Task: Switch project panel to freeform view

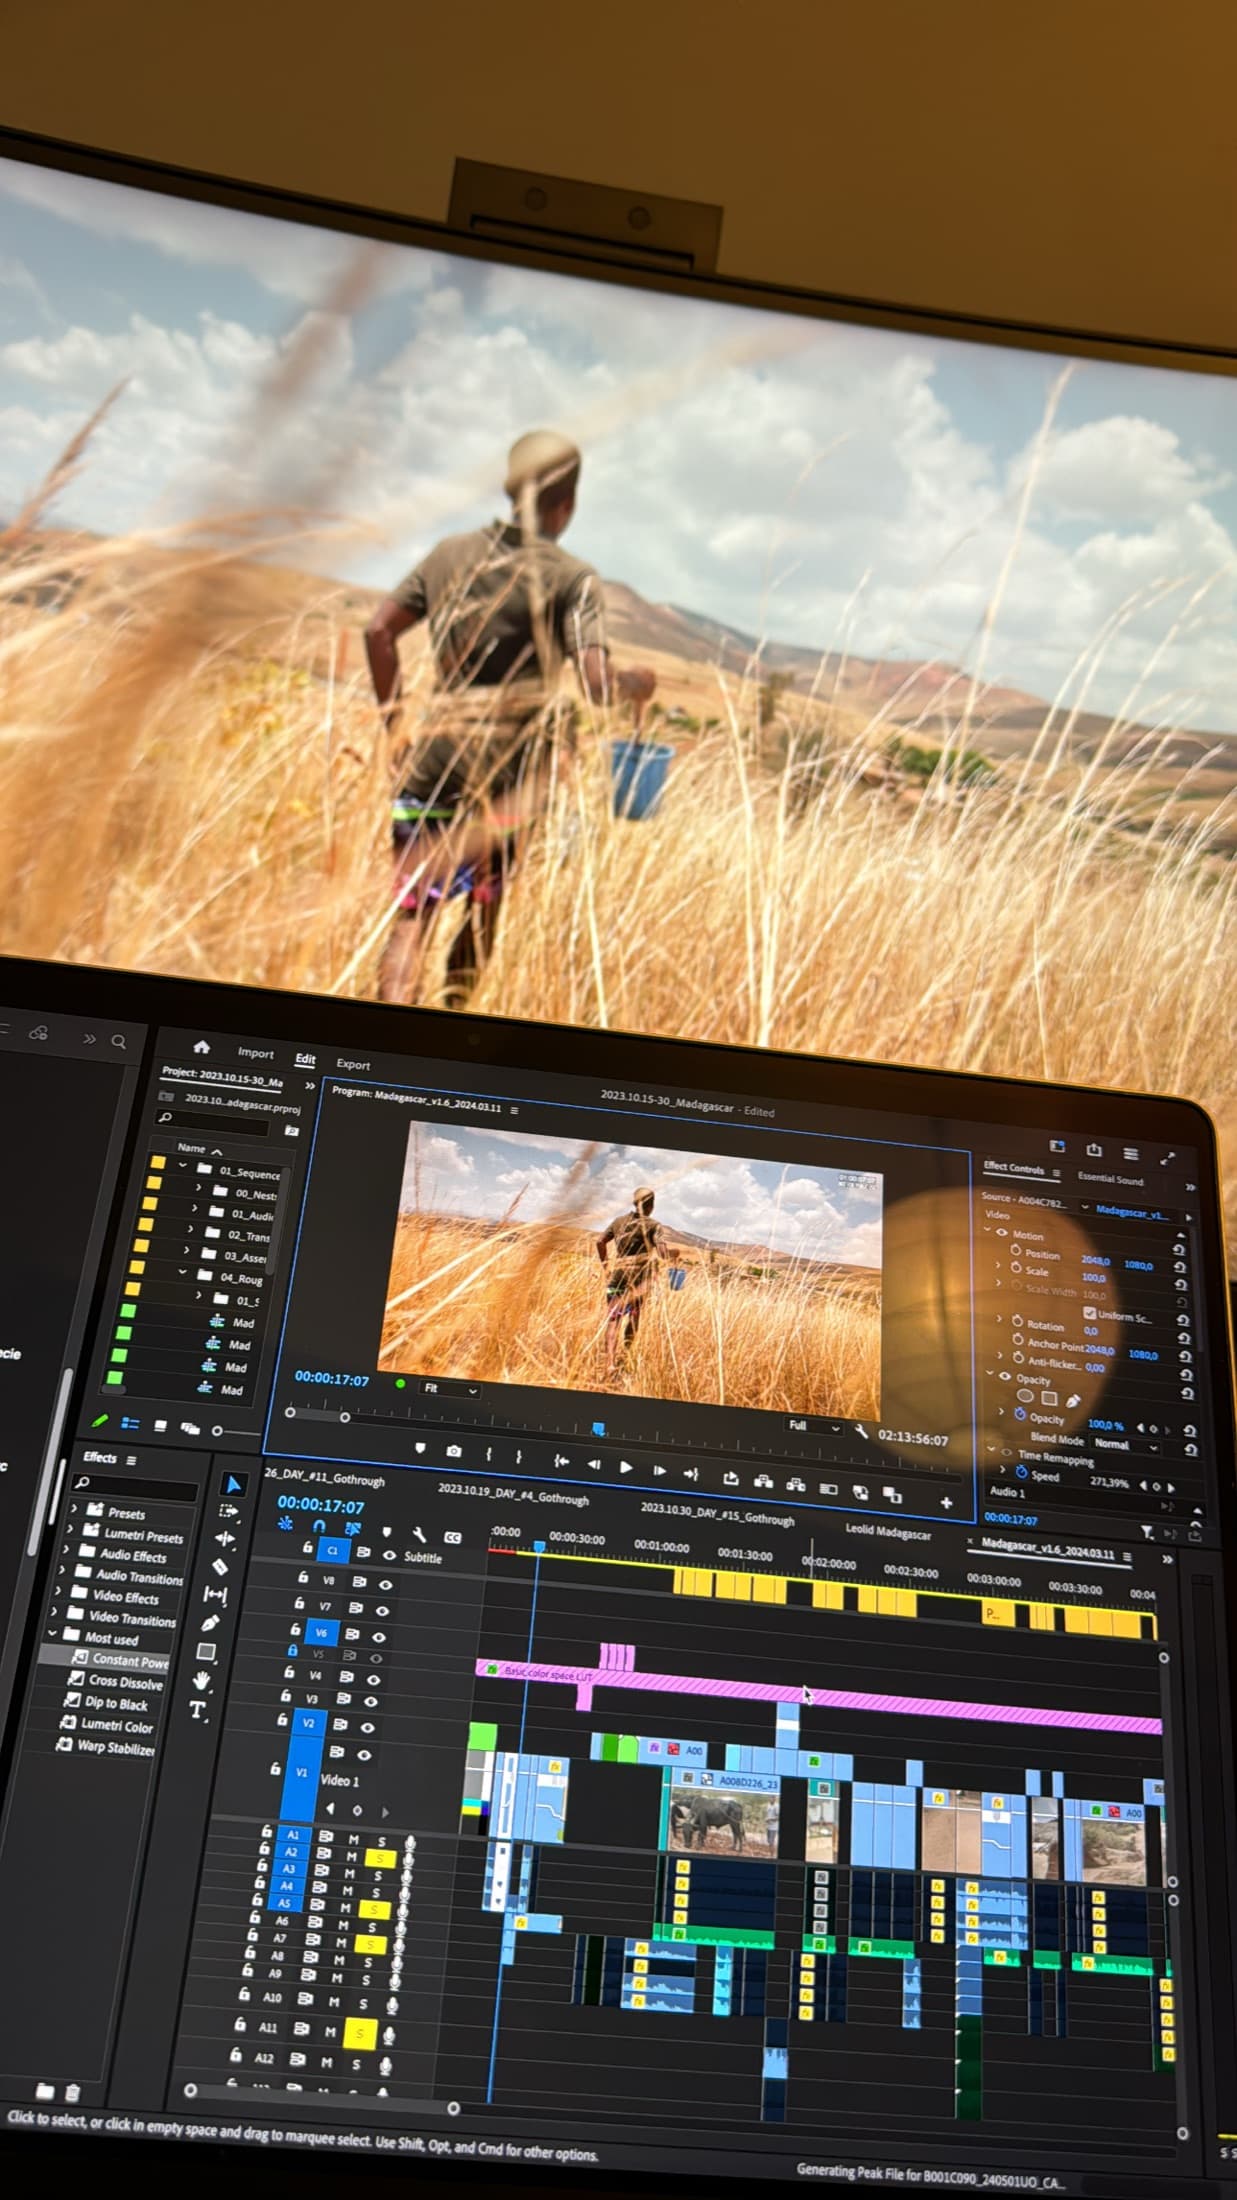Action: coord(190,1428)
